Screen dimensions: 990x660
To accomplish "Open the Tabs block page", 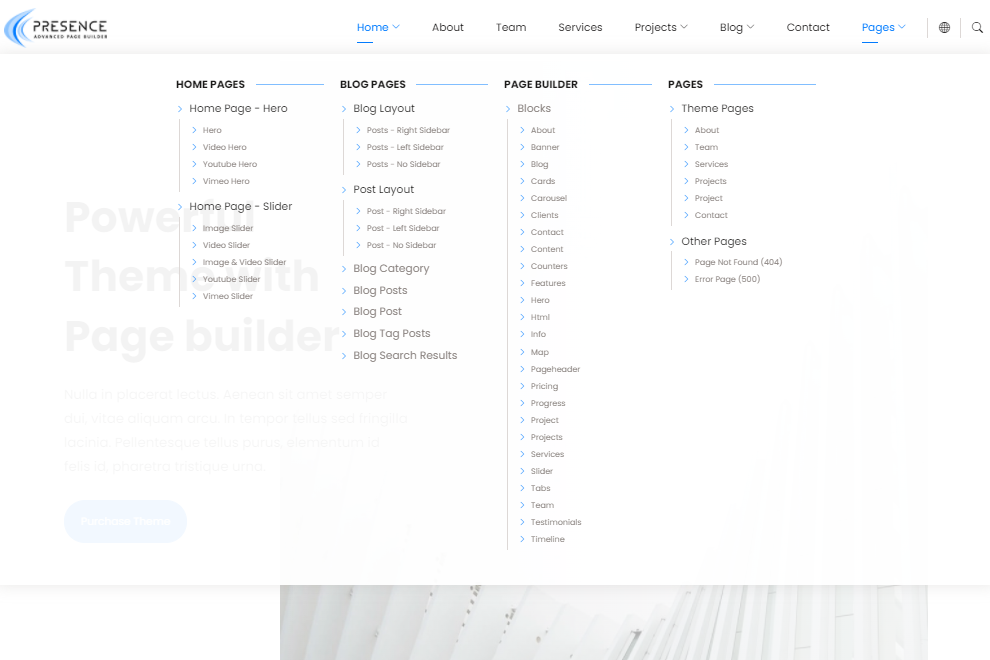I will [540, 488].
